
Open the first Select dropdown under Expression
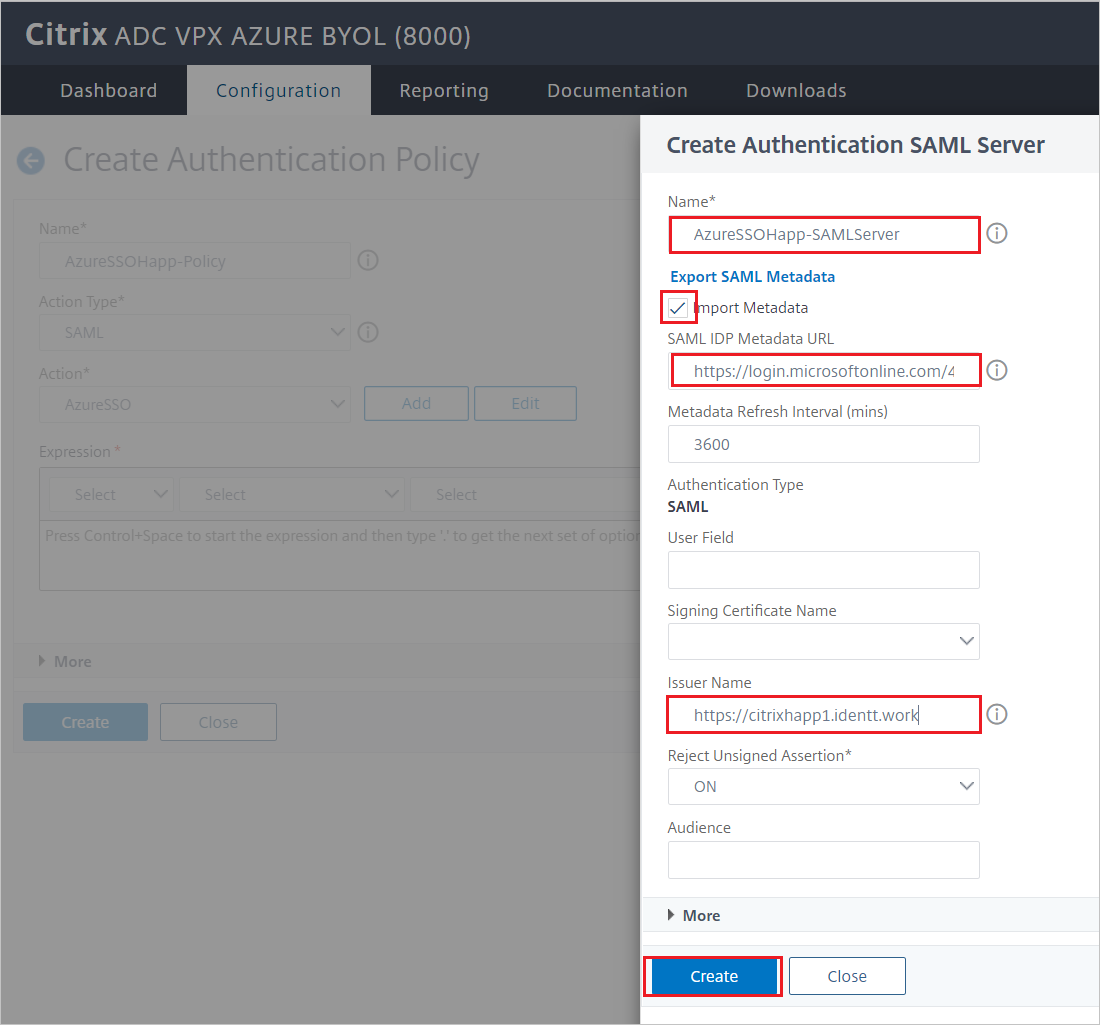110,494
